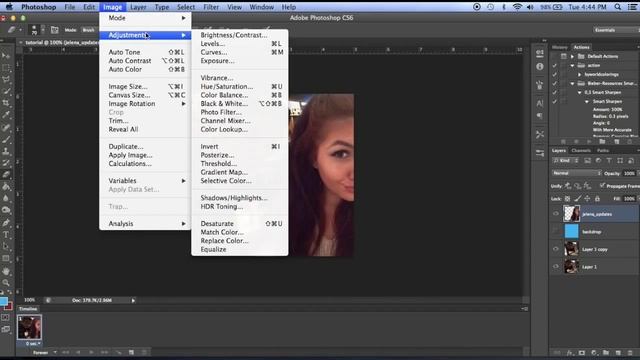The width and height of the screenshot is (640, 360).
Task: Toggle the checkmark beside 0,3 Smart Sharpen
Action: click(x=554, y=92)
